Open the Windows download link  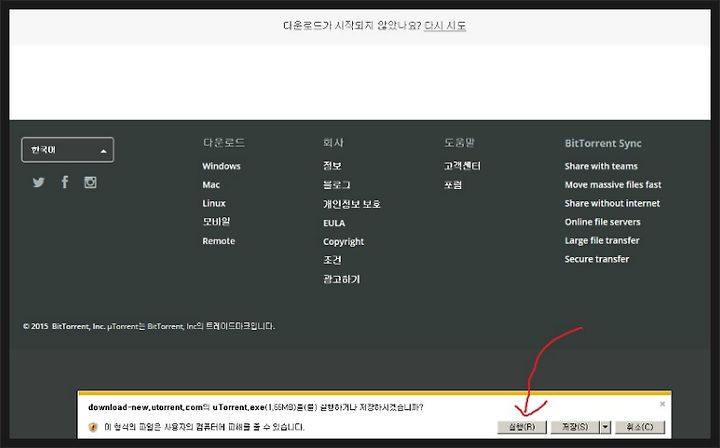221,166
